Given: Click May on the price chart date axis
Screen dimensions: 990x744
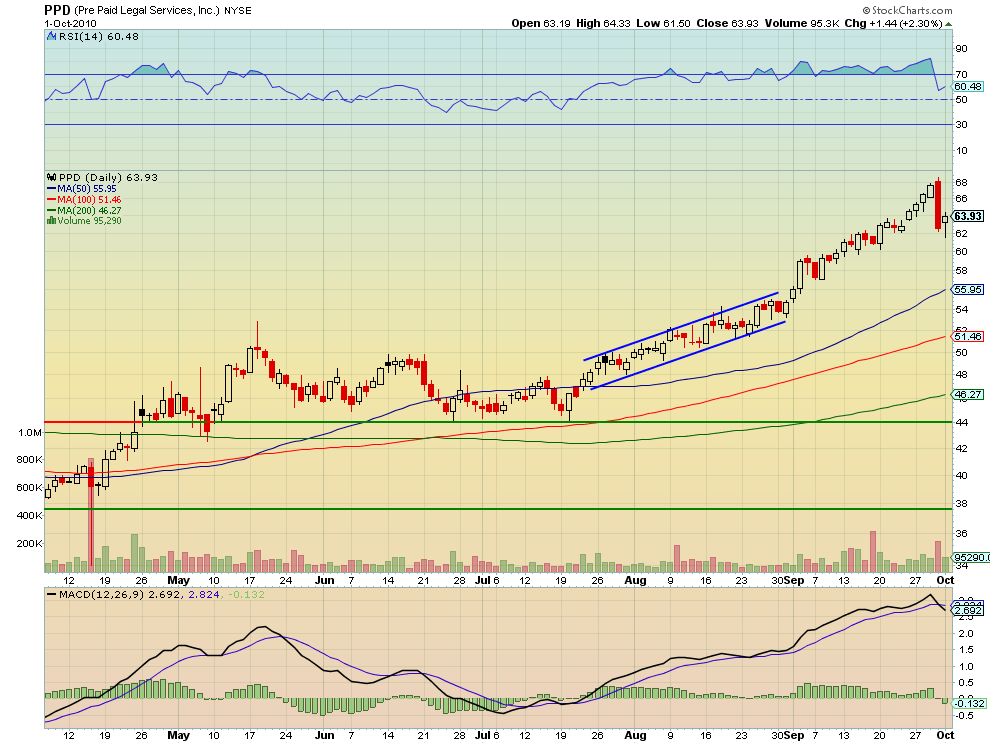Looking at the screenshot, I should click(179, 580).
